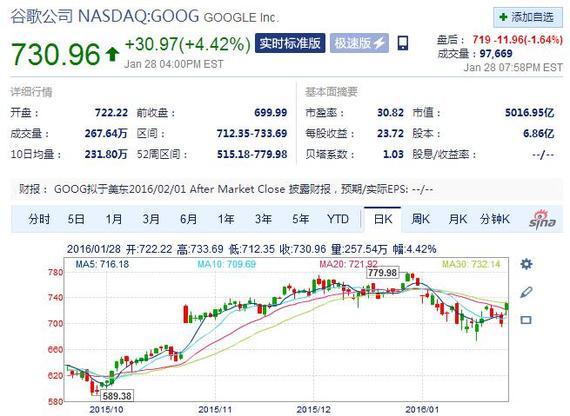Click the 基本面摘要 section heading
Screen dimensions: 570x416
[x=332, y=92]
